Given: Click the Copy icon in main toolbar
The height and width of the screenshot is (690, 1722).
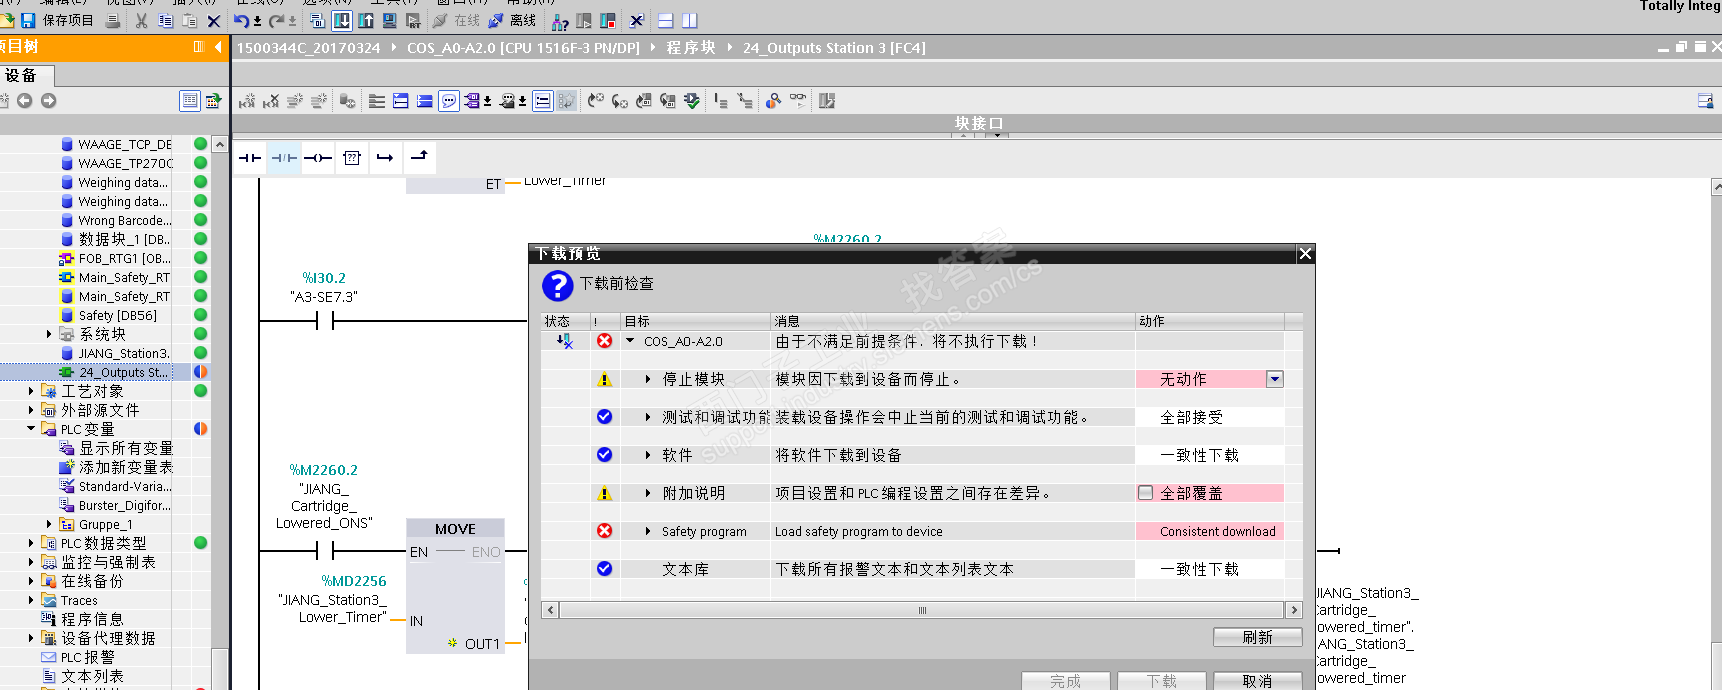Looking at the screenshot, I should tap(165, 21).
